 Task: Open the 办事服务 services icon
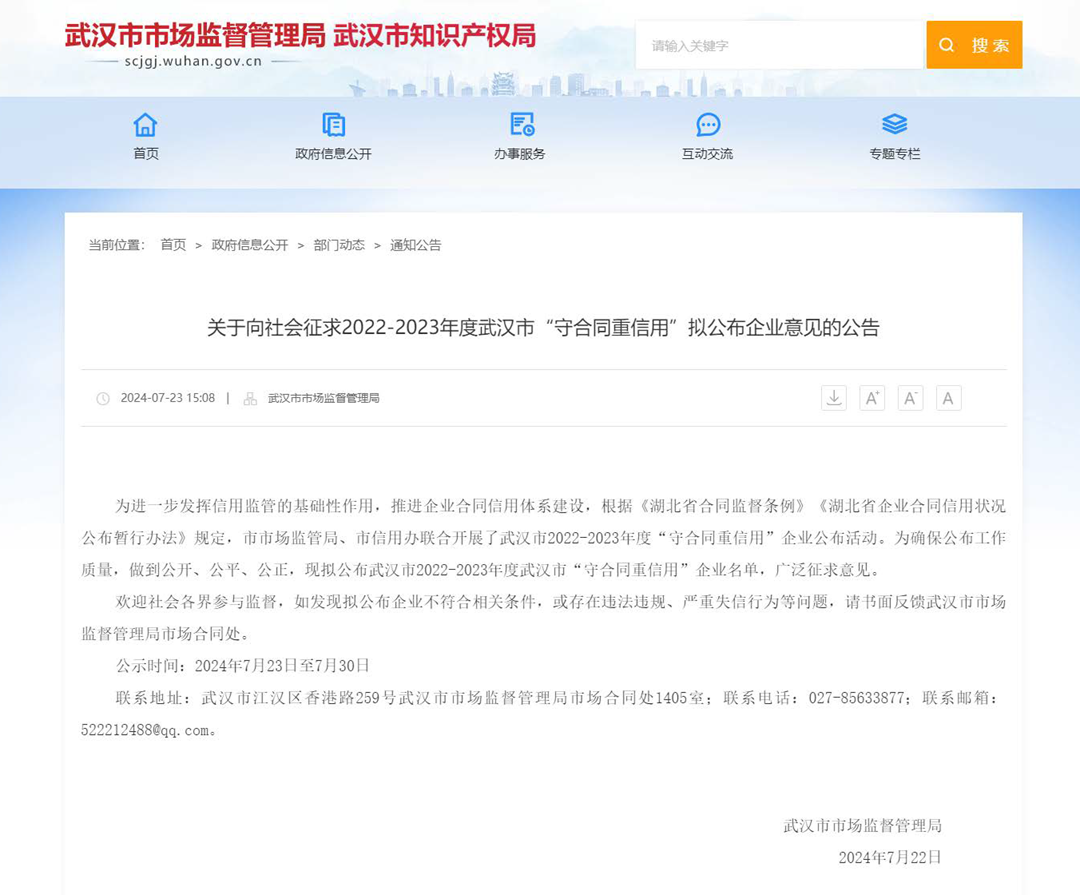click(x=520, y=125)
